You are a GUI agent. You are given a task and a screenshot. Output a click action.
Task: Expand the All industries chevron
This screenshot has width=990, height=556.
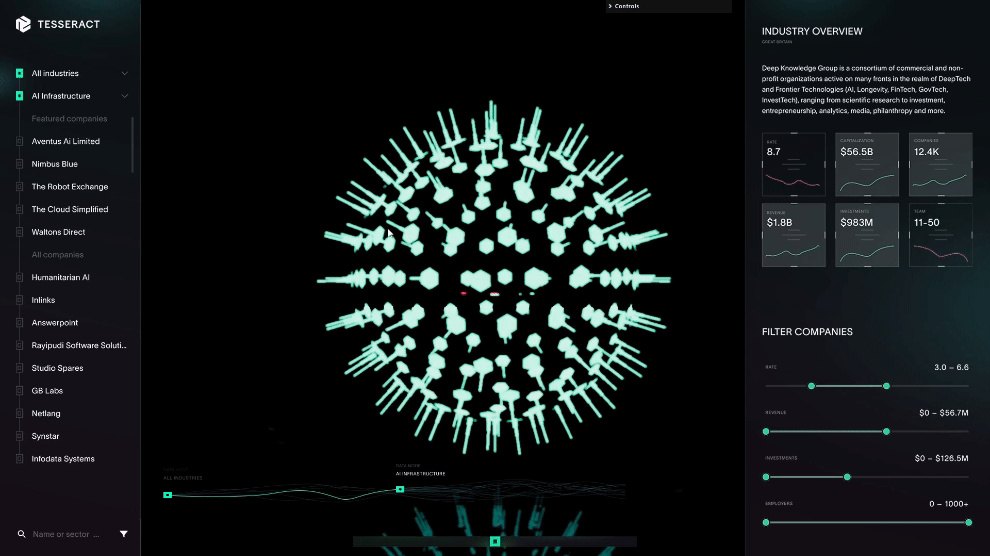point(124,73)
